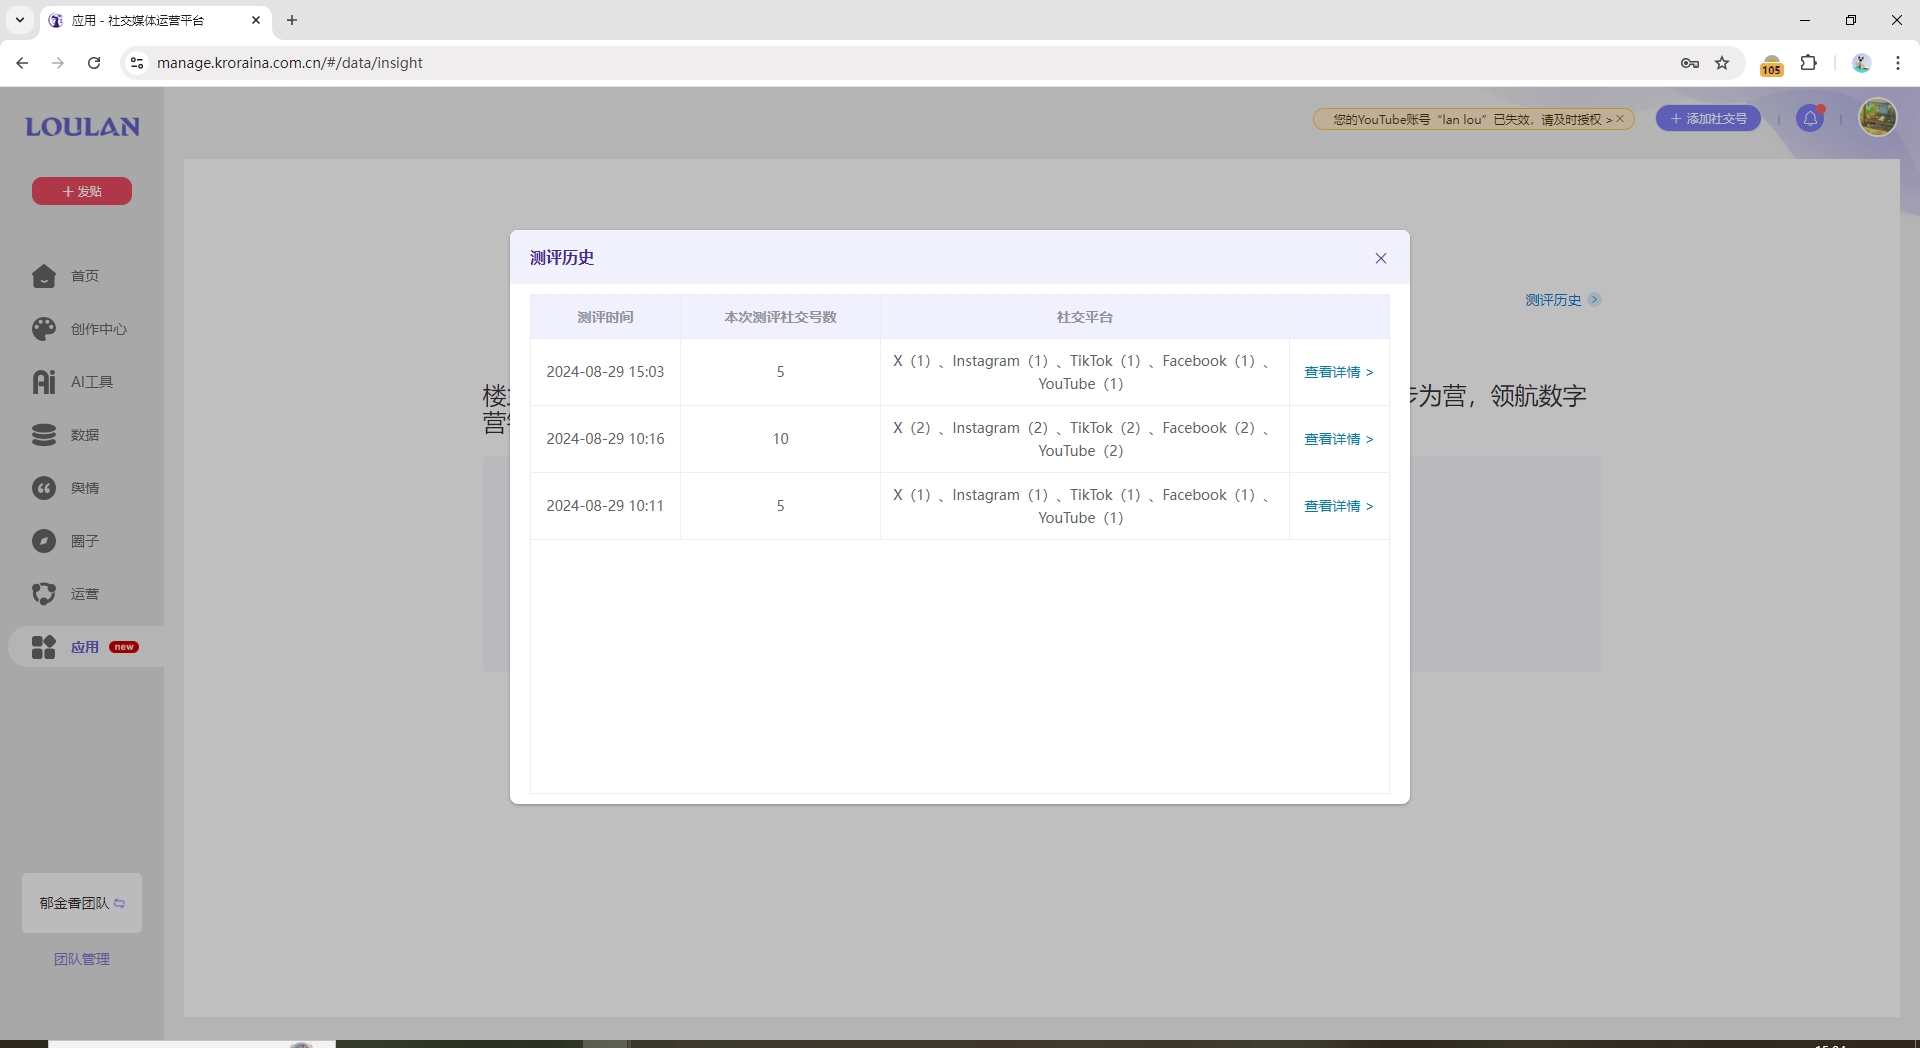Open the user avatar menu

[1878, 118]
